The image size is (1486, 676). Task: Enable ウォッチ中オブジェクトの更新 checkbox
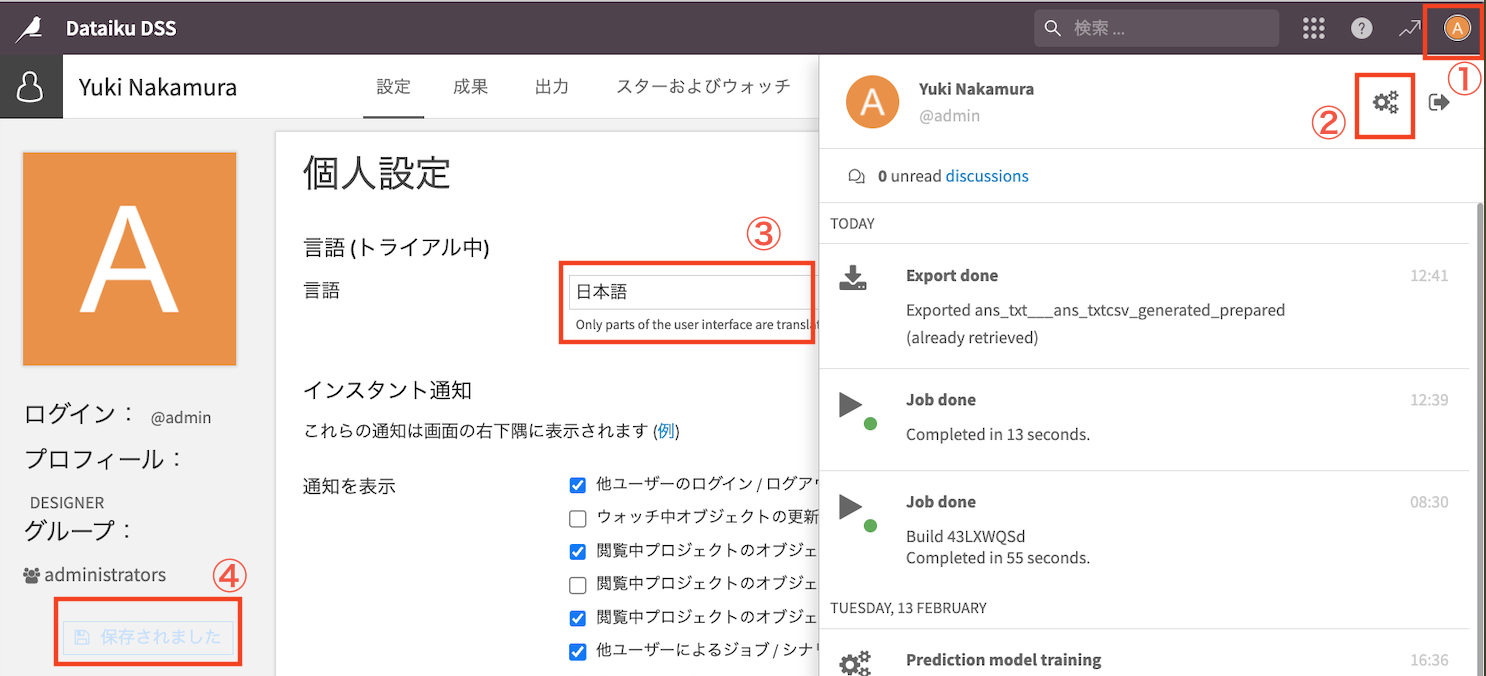click(577, 518)
